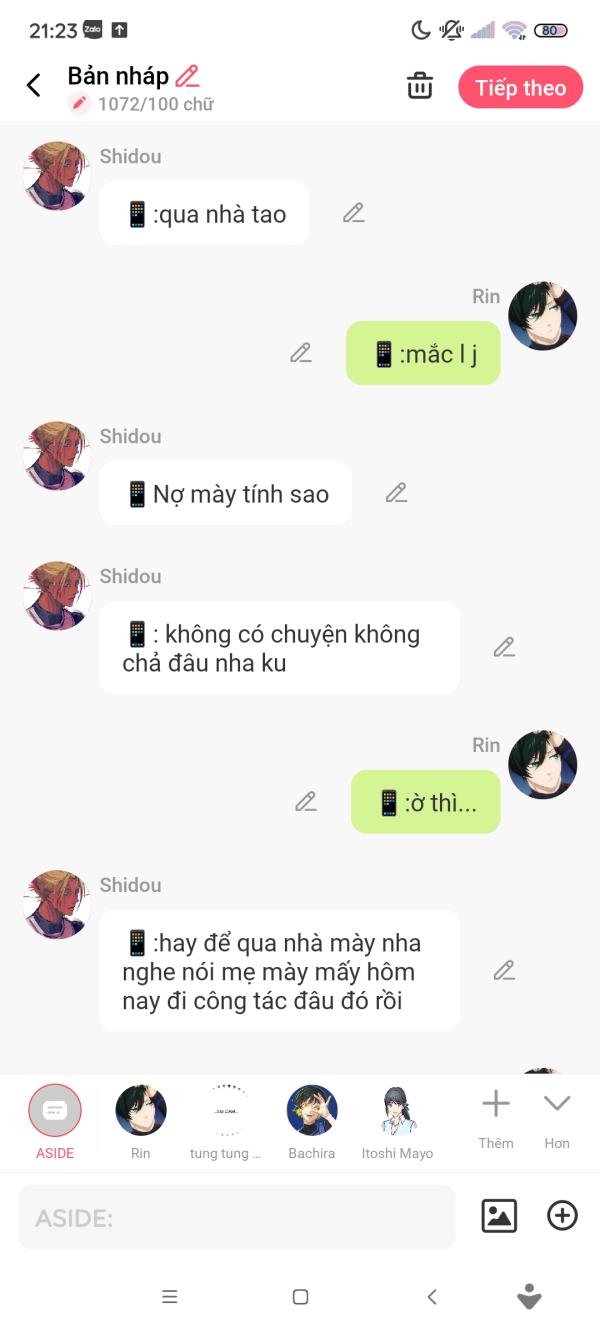
Task: Edit the 'hay để qua nhà mày' message
Action: point(504,970)
